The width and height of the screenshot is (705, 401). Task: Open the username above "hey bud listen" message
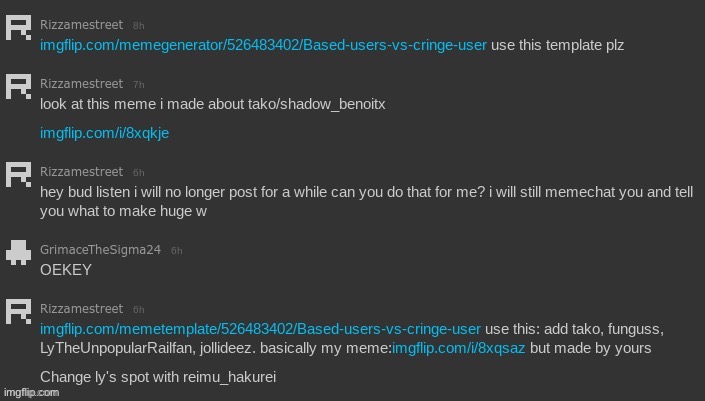click(82, 172)
